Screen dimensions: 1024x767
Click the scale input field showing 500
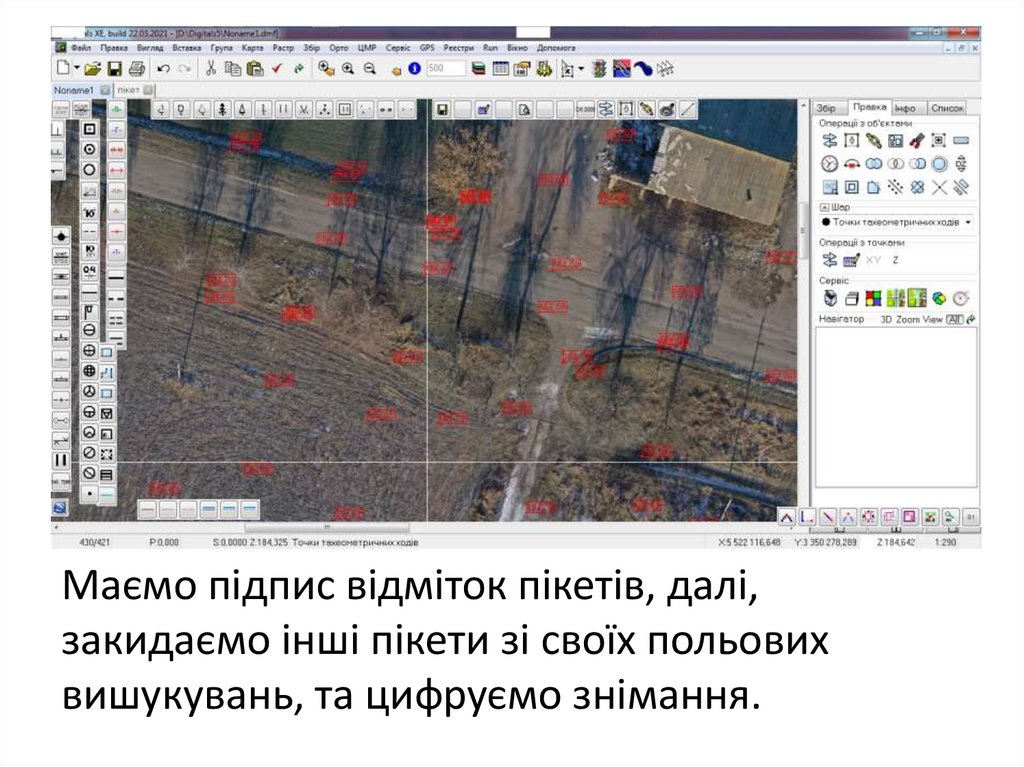445,68
